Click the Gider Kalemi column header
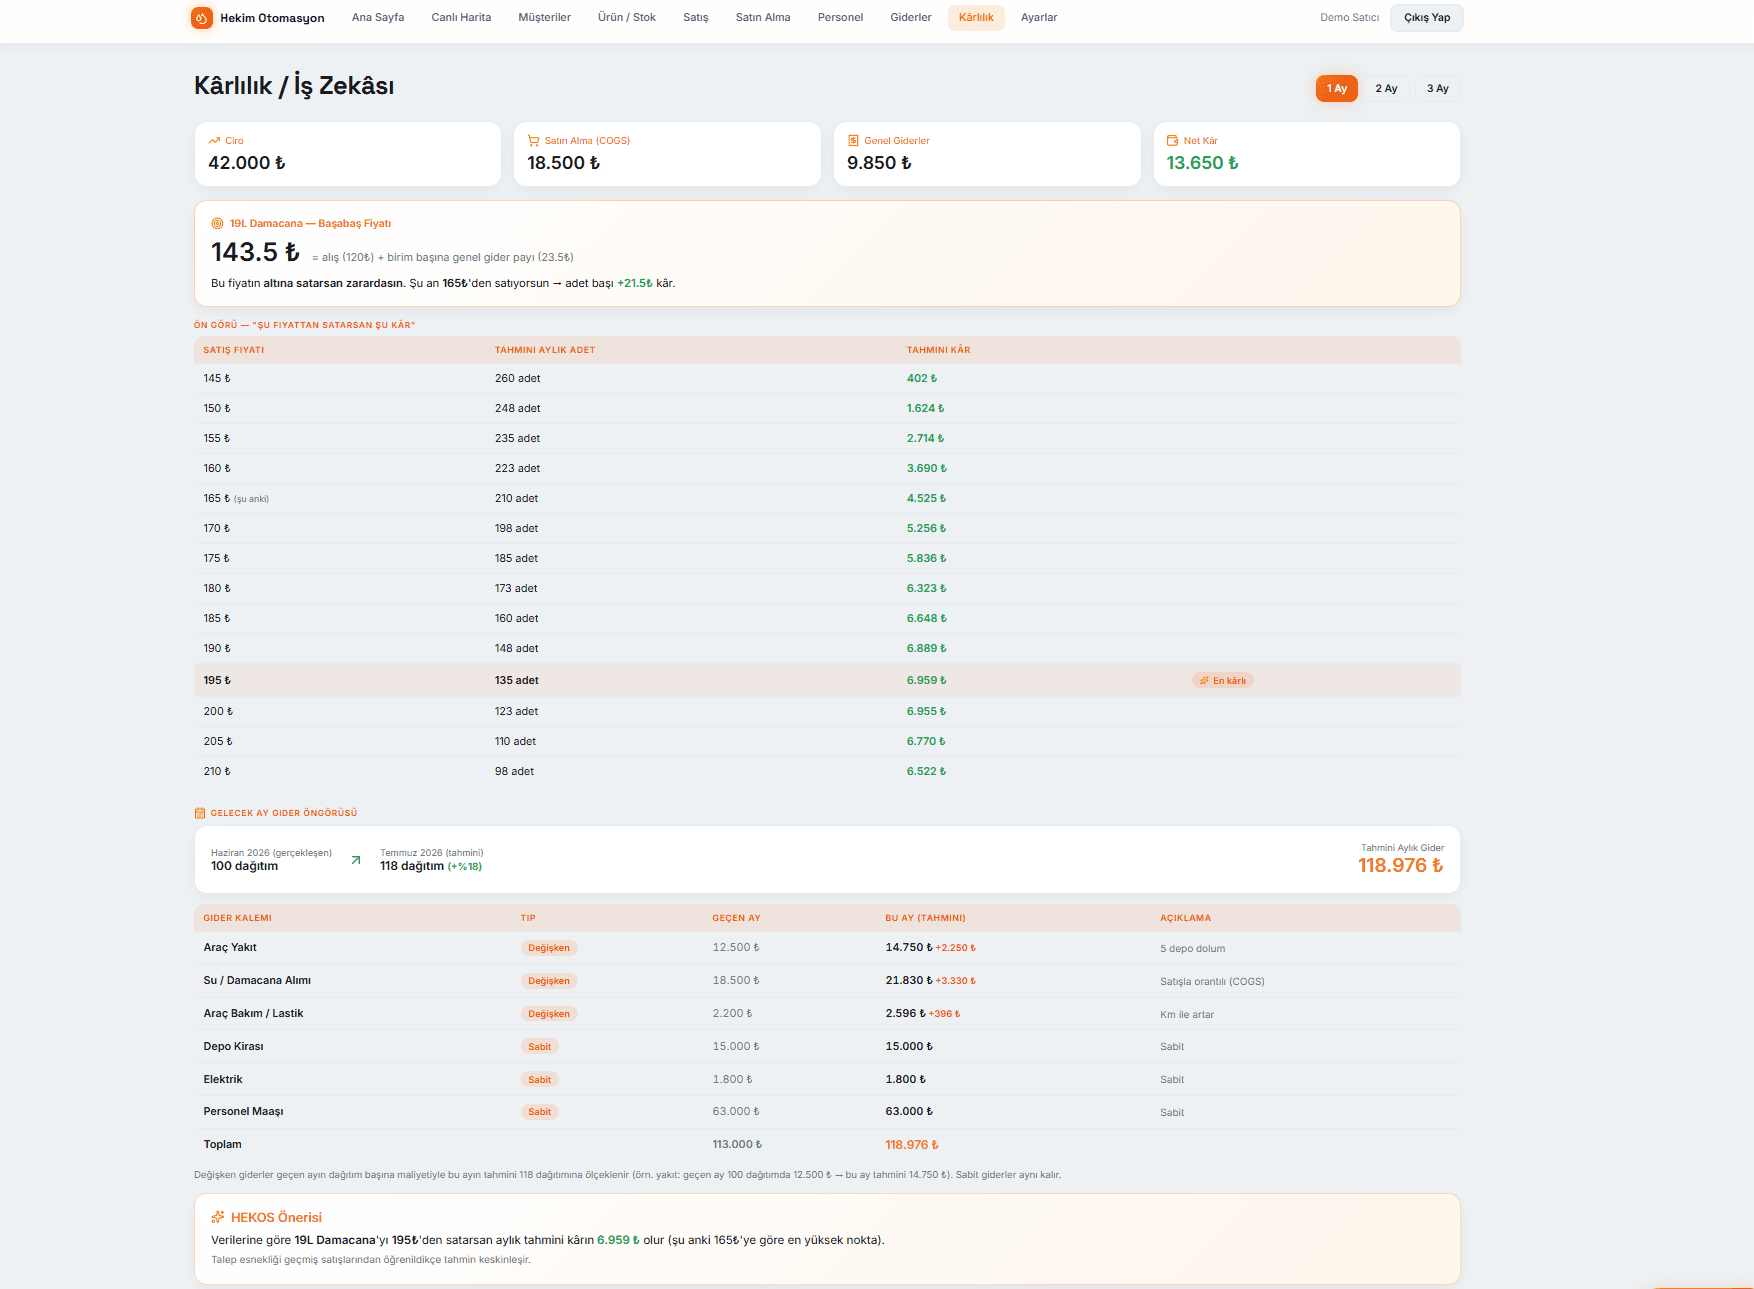The height and width of the screenshot is (1289, 1754). tap(237, 918)
